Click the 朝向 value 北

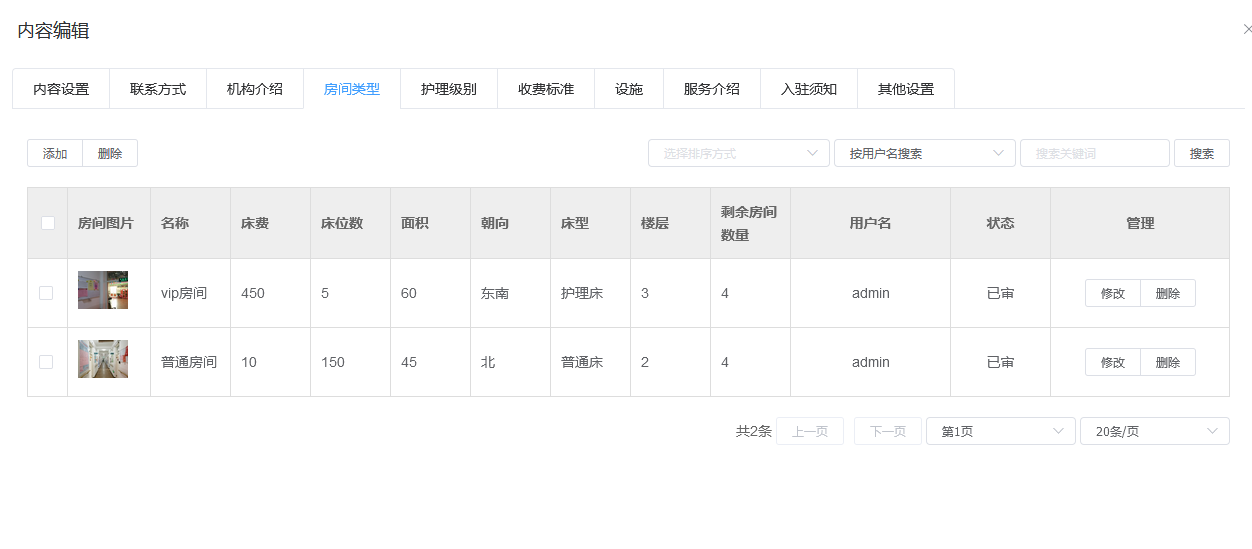point(488,362)
